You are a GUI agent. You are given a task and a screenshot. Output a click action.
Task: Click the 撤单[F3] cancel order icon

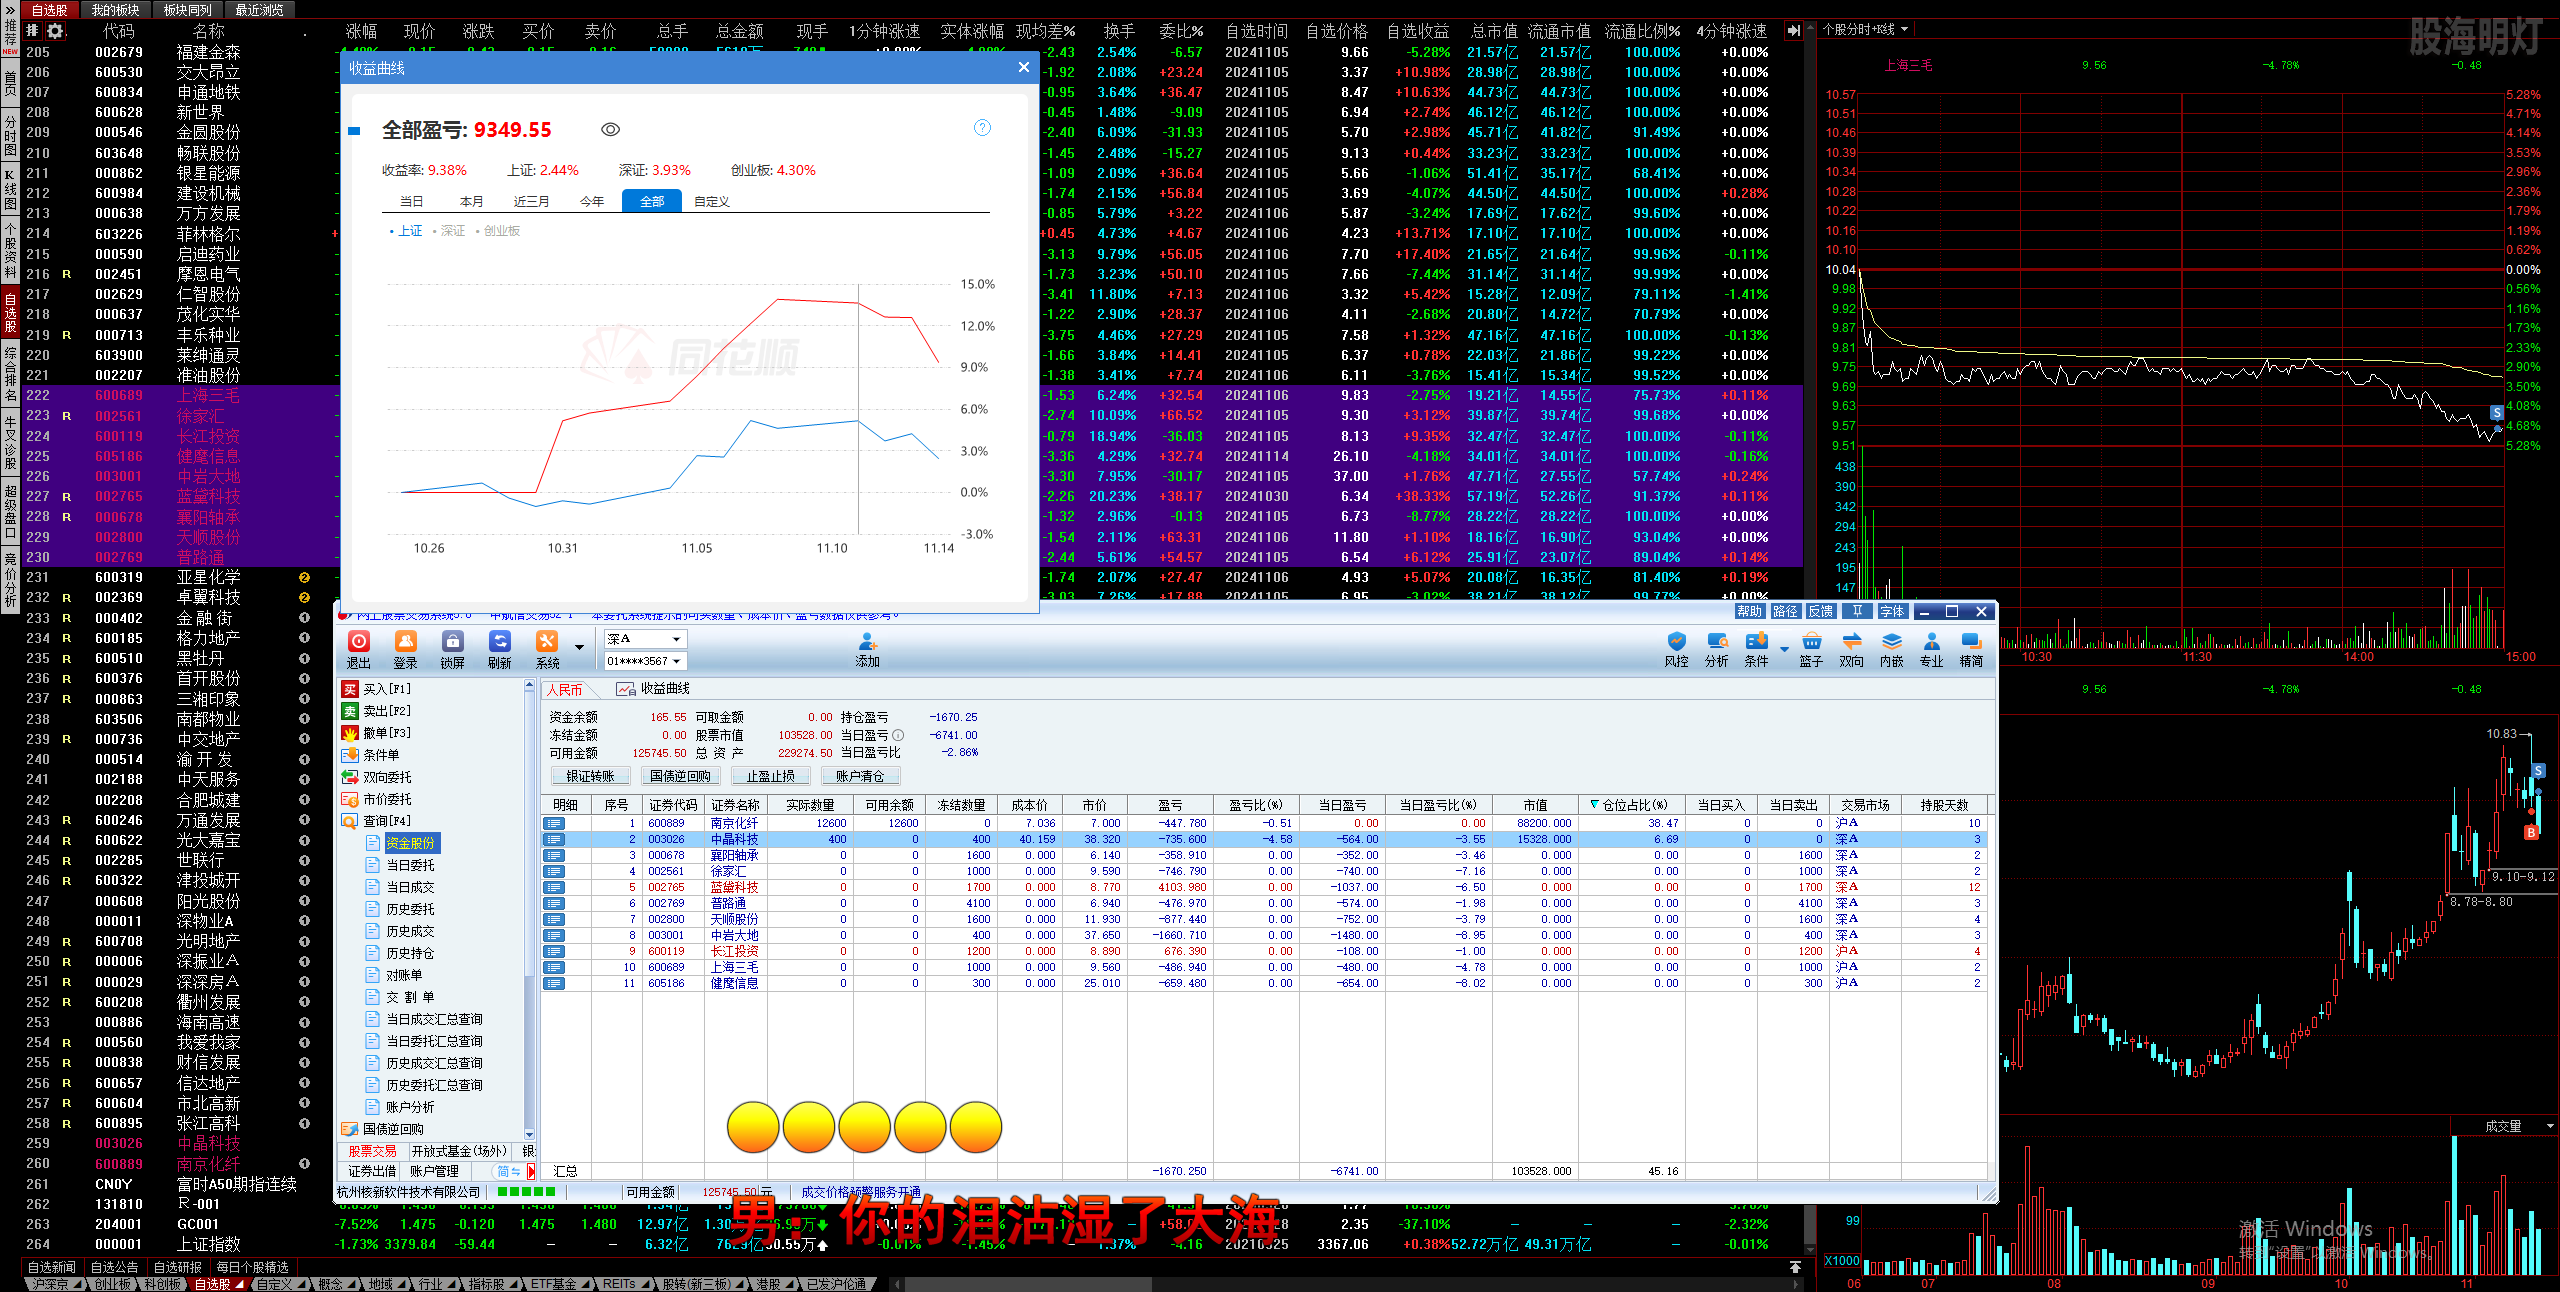[350, 733]
